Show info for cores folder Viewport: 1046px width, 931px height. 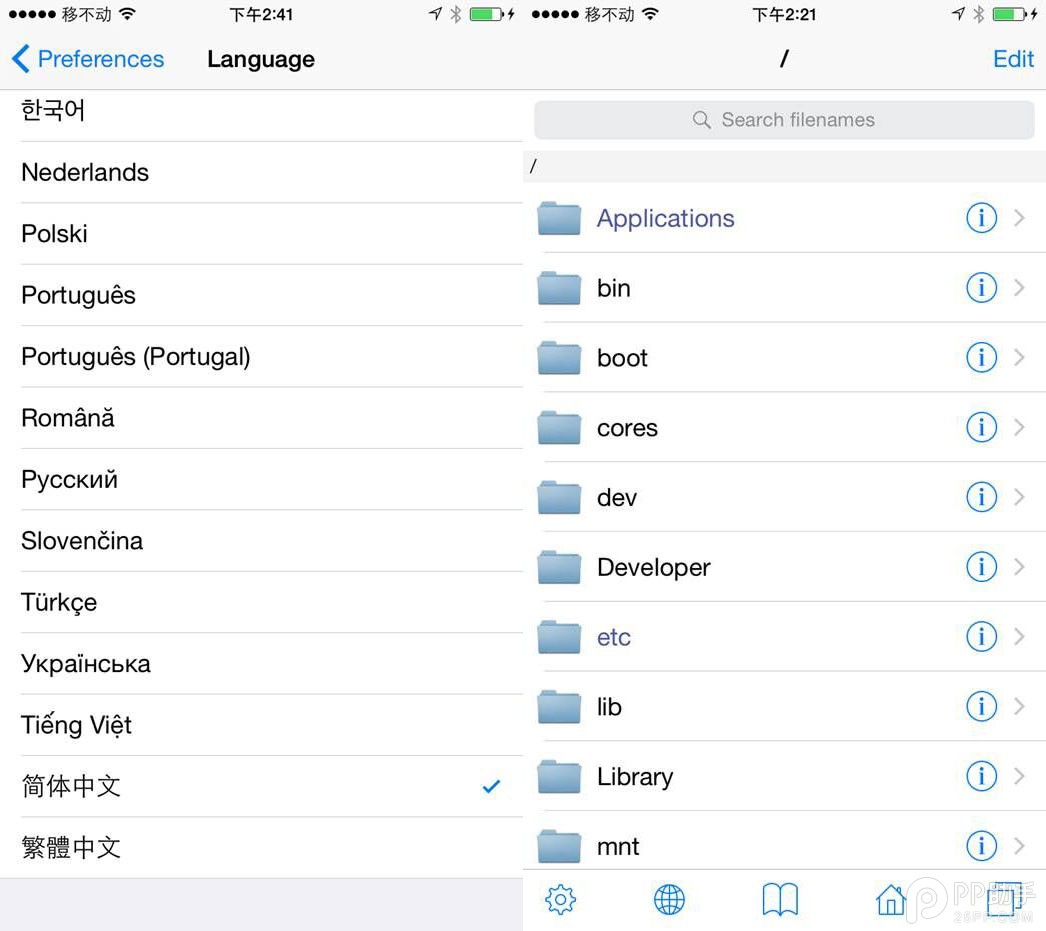click(981, 427)
